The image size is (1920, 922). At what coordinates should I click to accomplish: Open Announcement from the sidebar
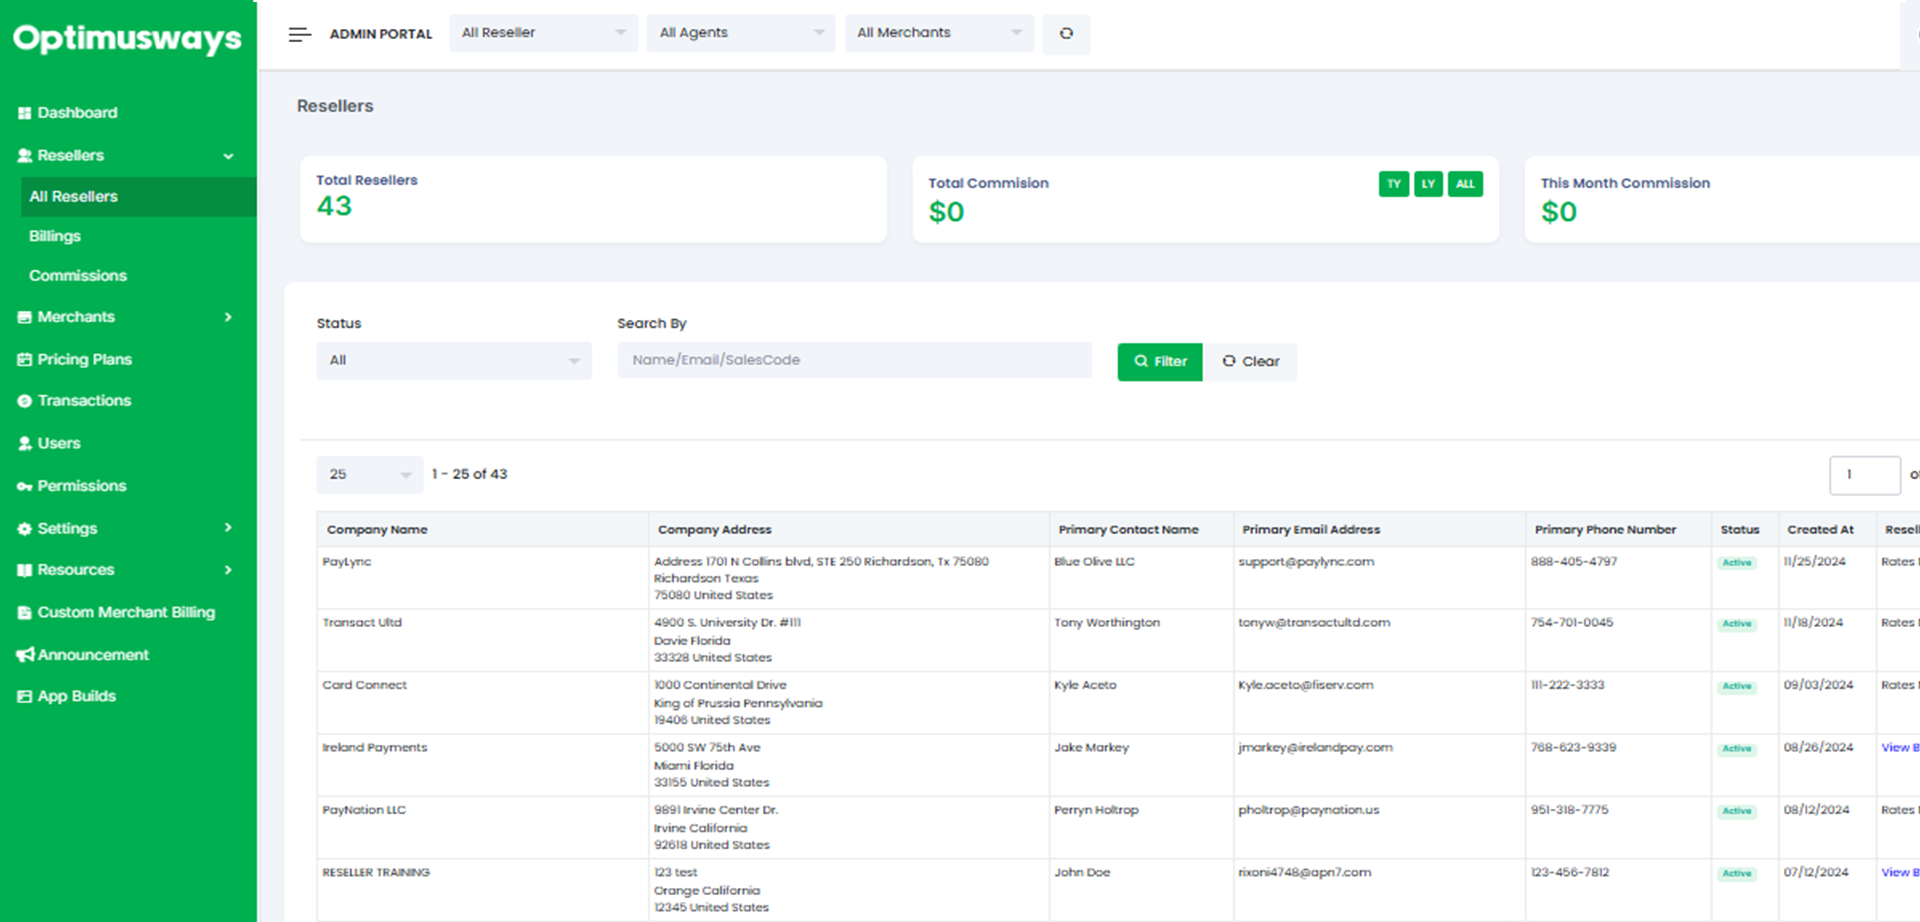click(x=93, y=655)
